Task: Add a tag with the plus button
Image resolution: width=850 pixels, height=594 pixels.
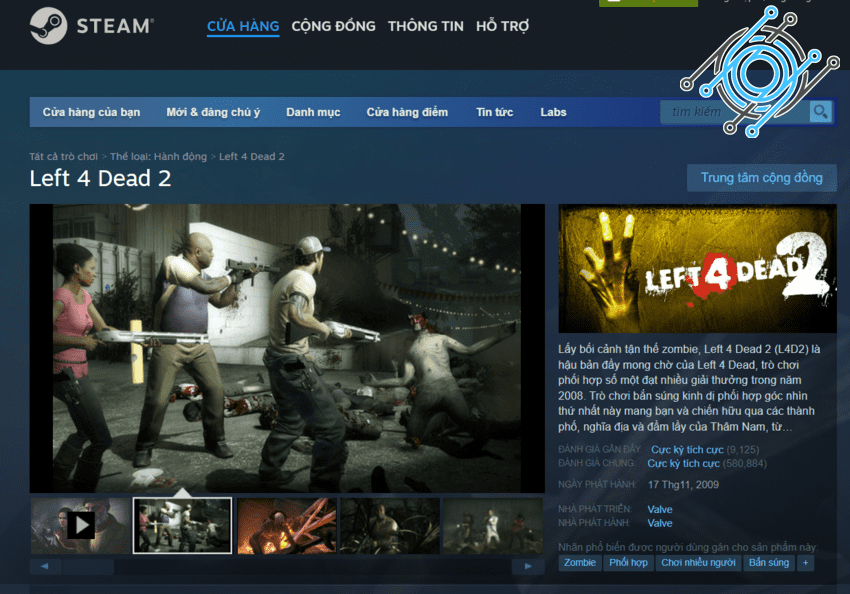Action: click(x=805, y=563)
